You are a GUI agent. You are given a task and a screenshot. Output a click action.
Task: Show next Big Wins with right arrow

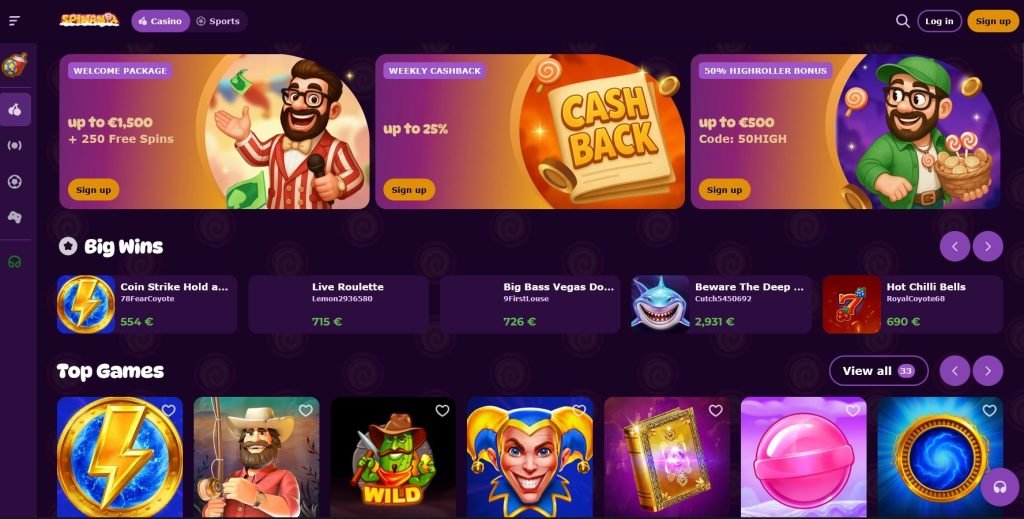(x=987, y=246)
